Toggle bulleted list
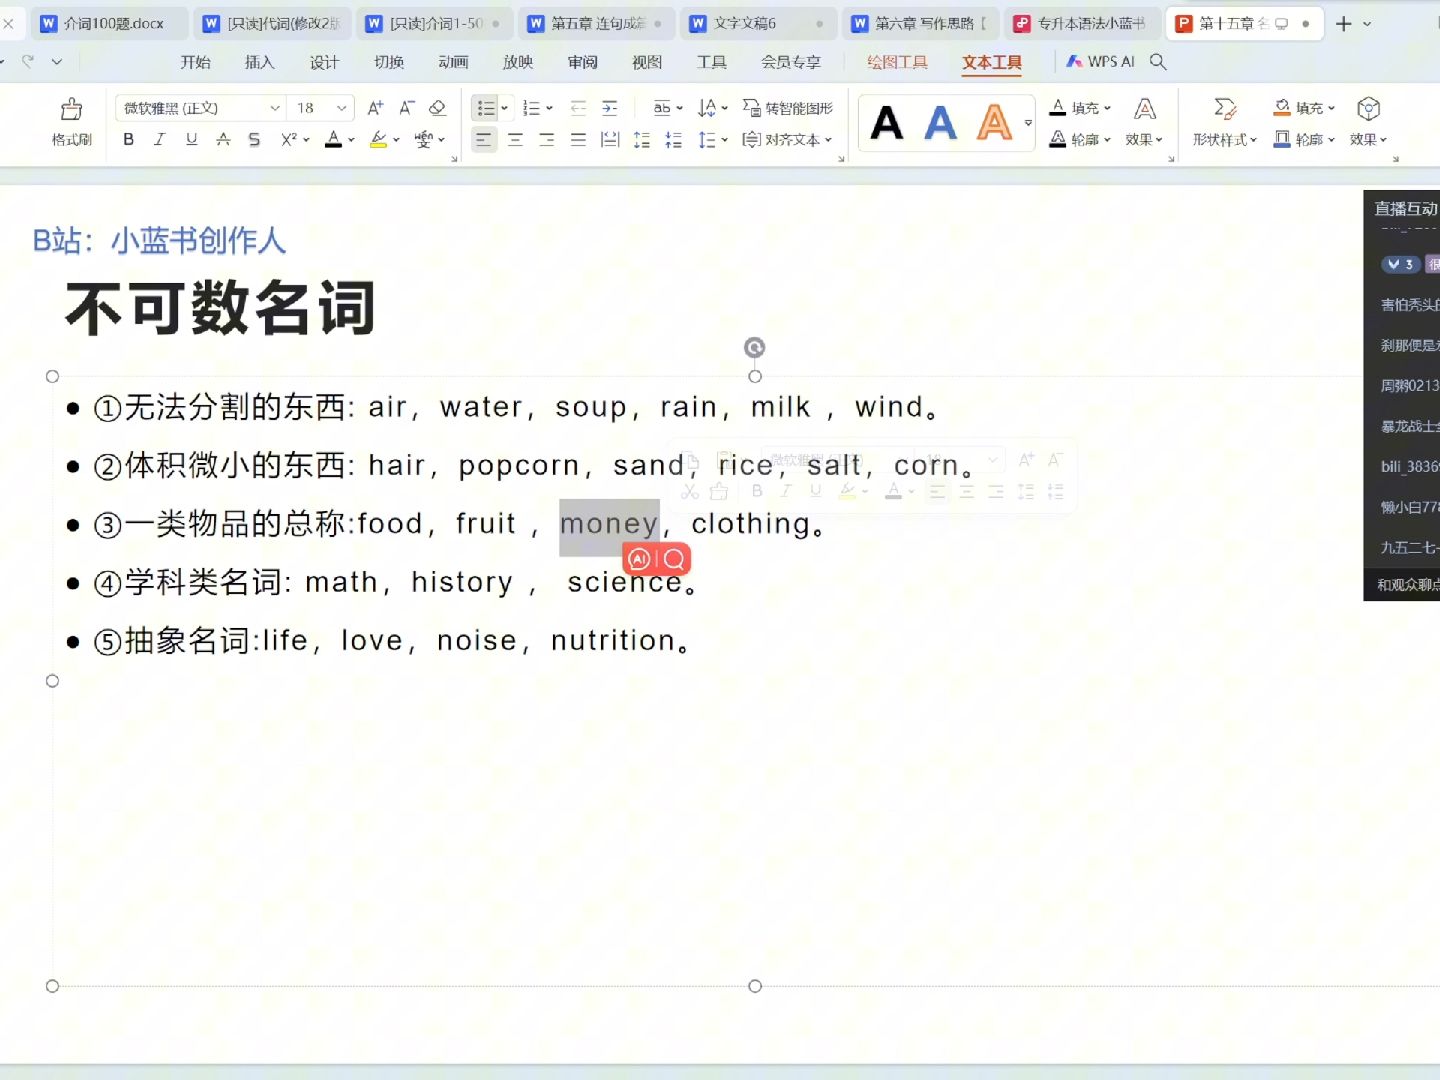1440x1080 pixels. coord(486,108)
